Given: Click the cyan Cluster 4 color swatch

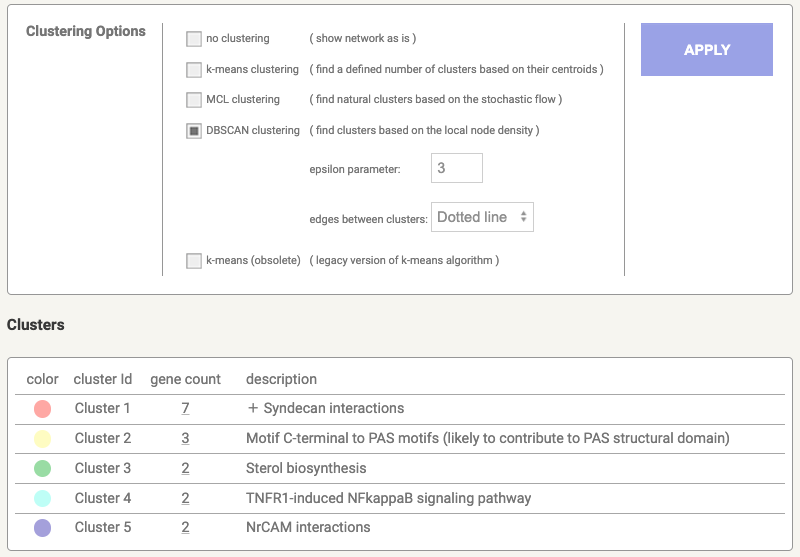Looking at the screenshot, I should coord(42,498).
